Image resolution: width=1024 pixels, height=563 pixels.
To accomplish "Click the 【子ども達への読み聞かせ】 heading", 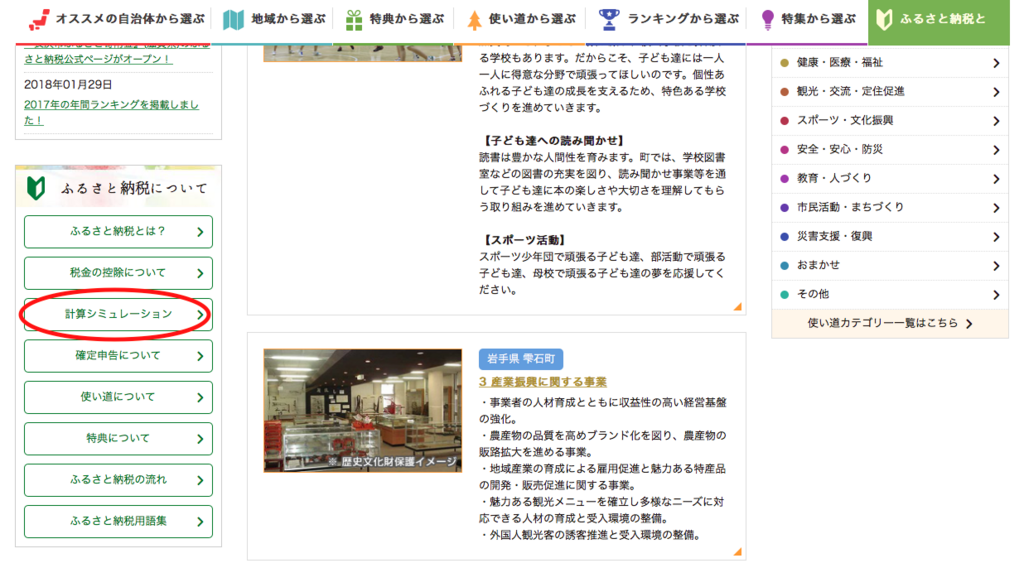I will coord(553,141).
